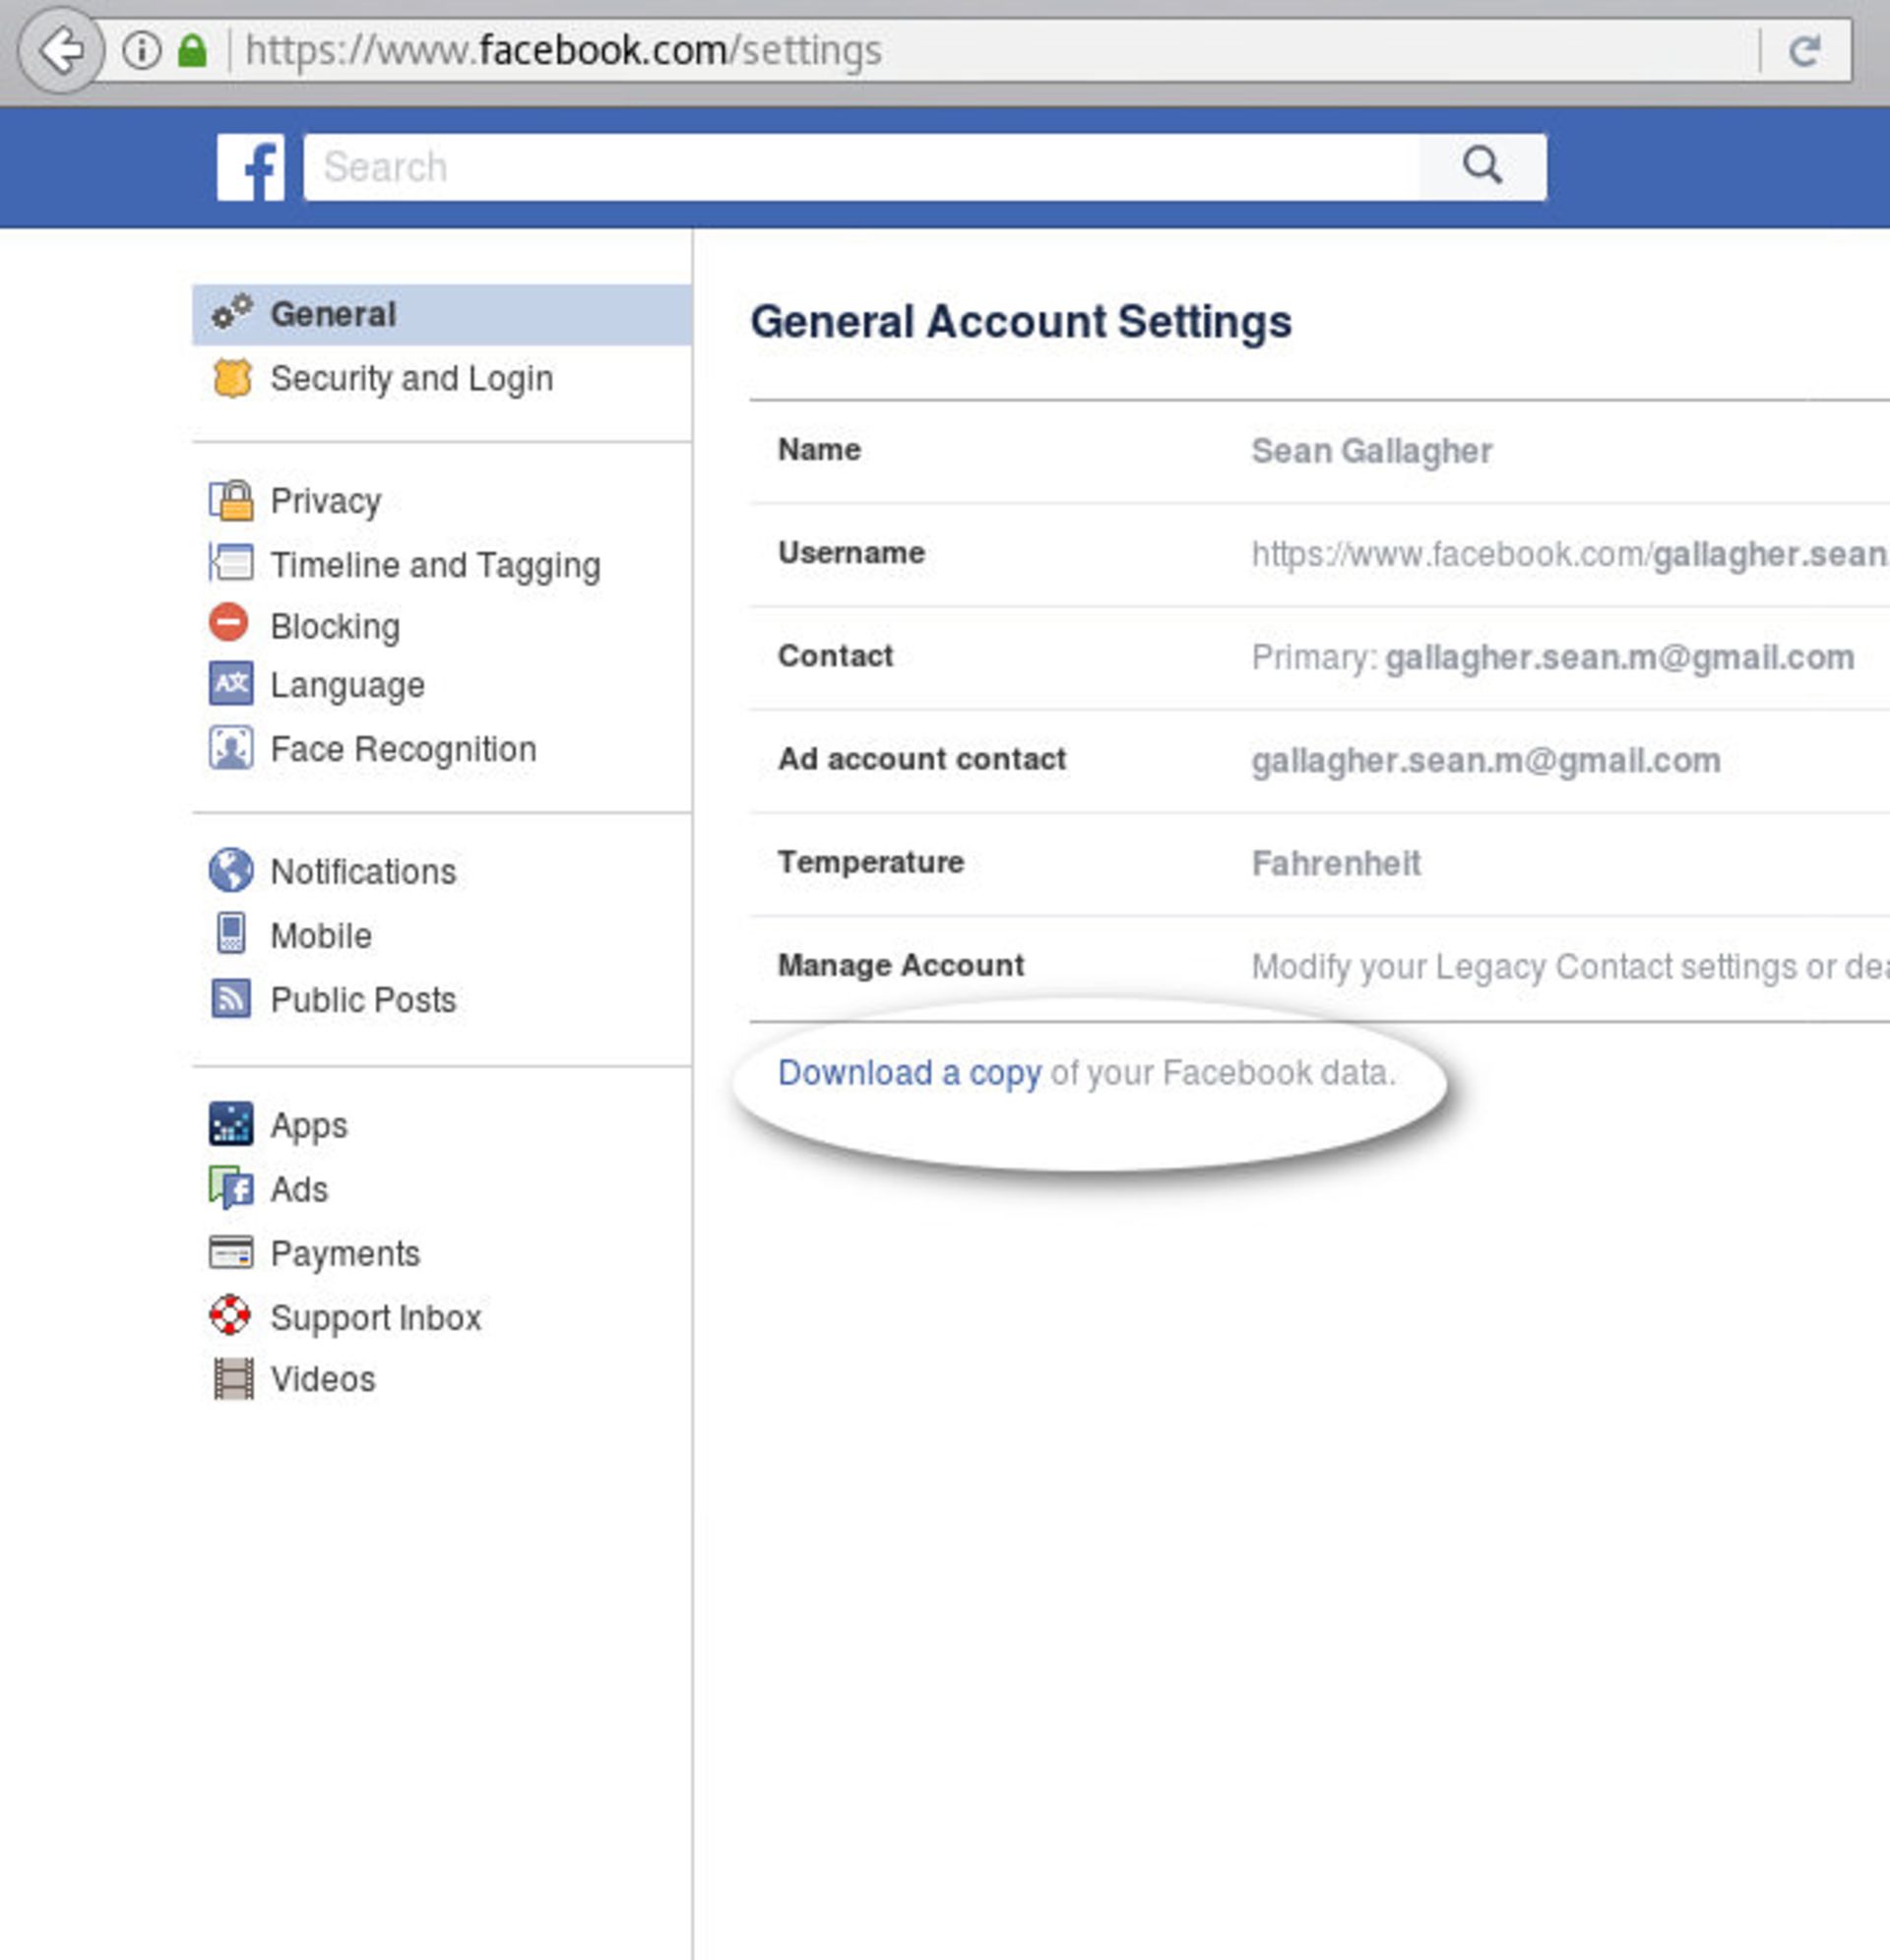Viewport: 1890px width, 1960px height.
Task: Click the Download a copy link
Action: click(908, 1073)
